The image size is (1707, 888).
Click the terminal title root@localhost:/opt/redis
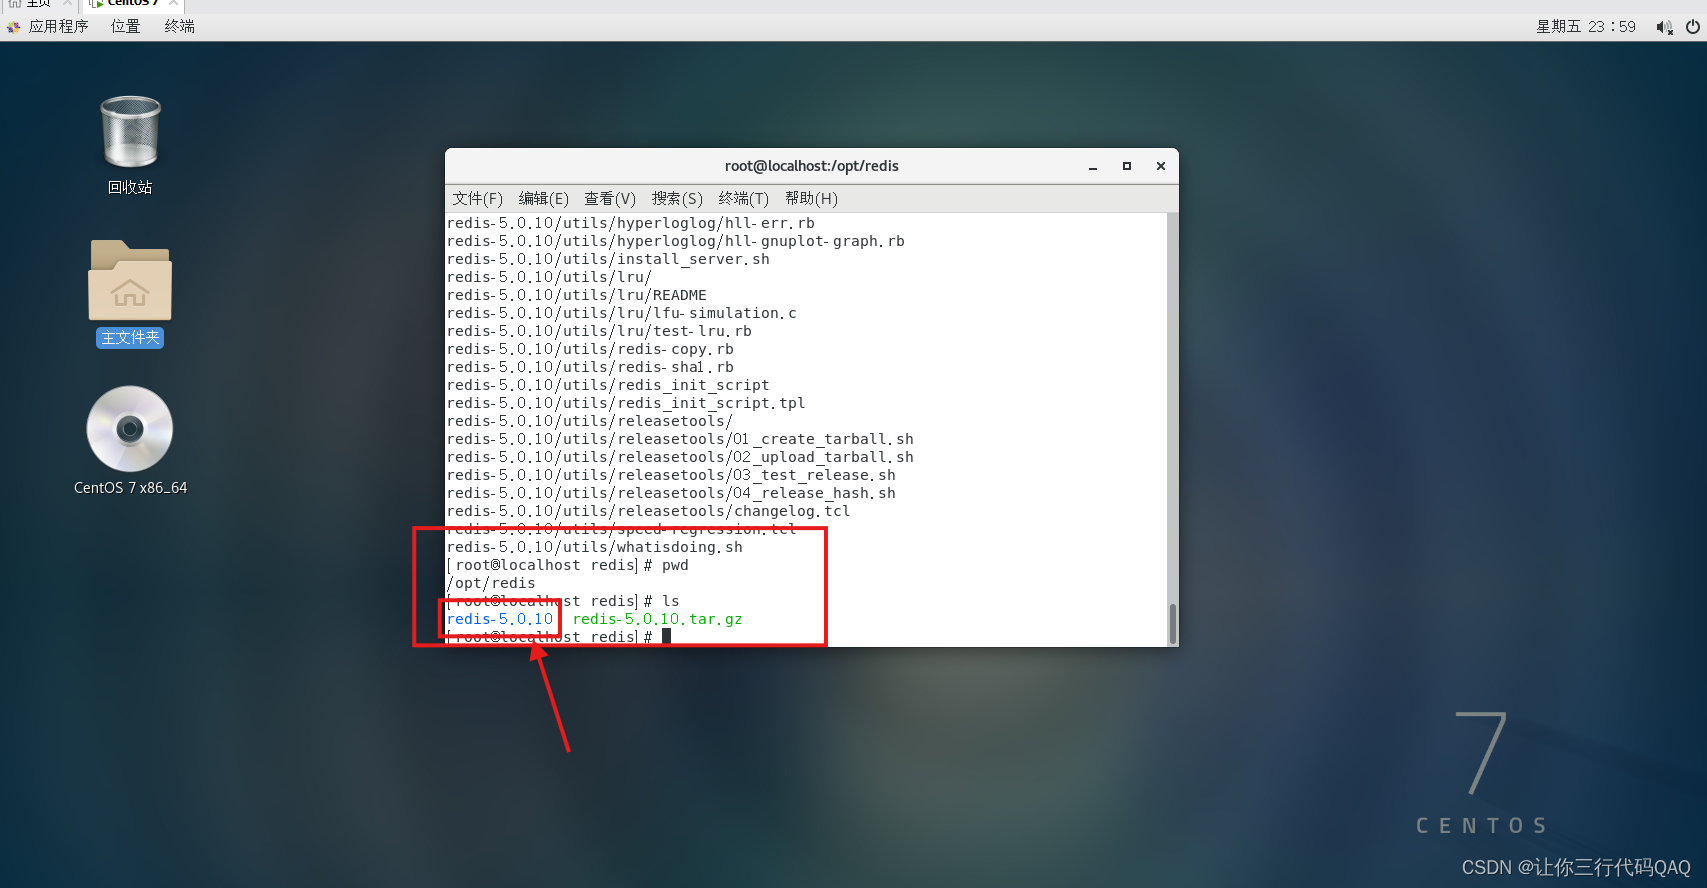tap(812, 166)
